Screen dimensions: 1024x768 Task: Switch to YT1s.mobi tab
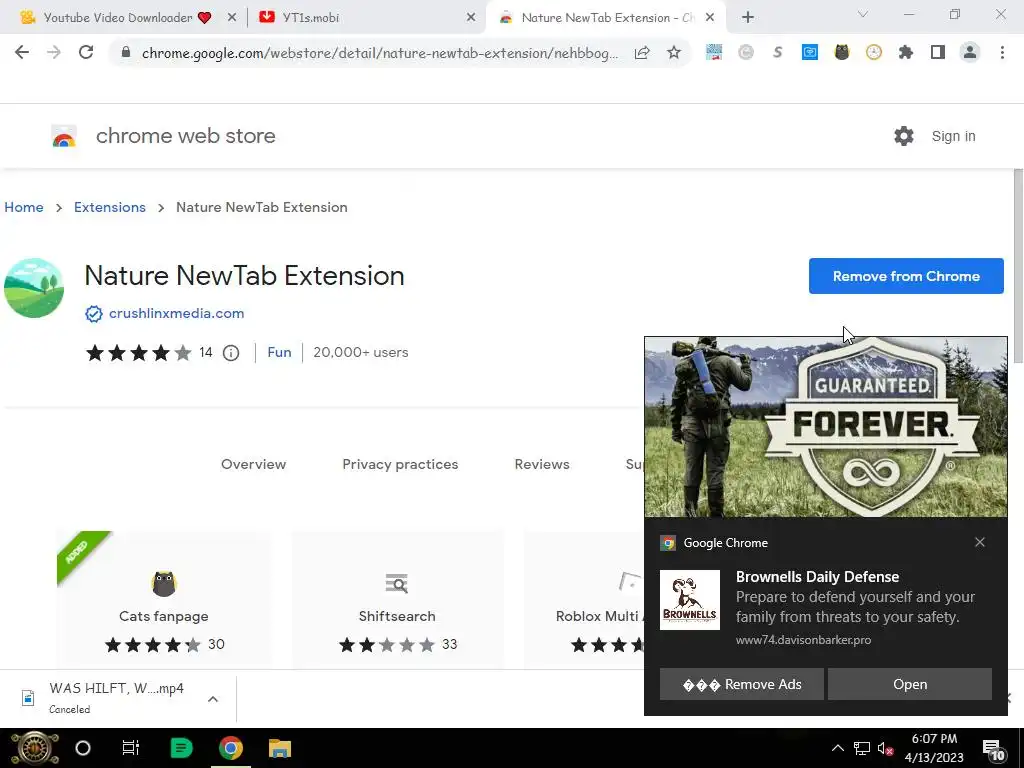coord(311,18)
